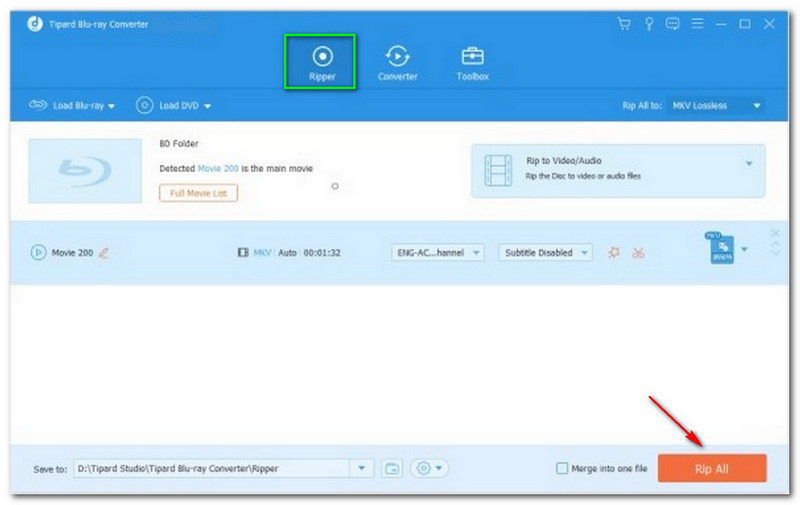Enable Merge into one file checkbox
This screenshot has height=505, width=800.
point(562,468)
